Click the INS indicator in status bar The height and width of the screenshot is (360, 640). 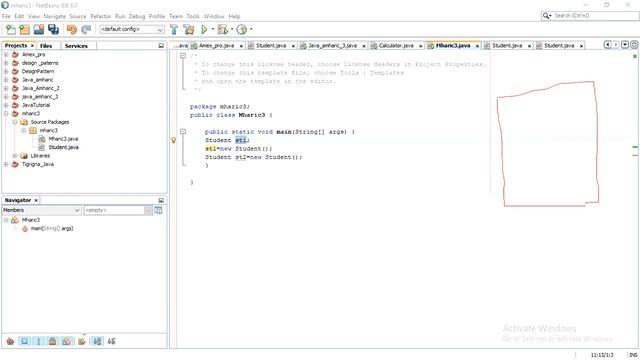click(x=633, y=355)
